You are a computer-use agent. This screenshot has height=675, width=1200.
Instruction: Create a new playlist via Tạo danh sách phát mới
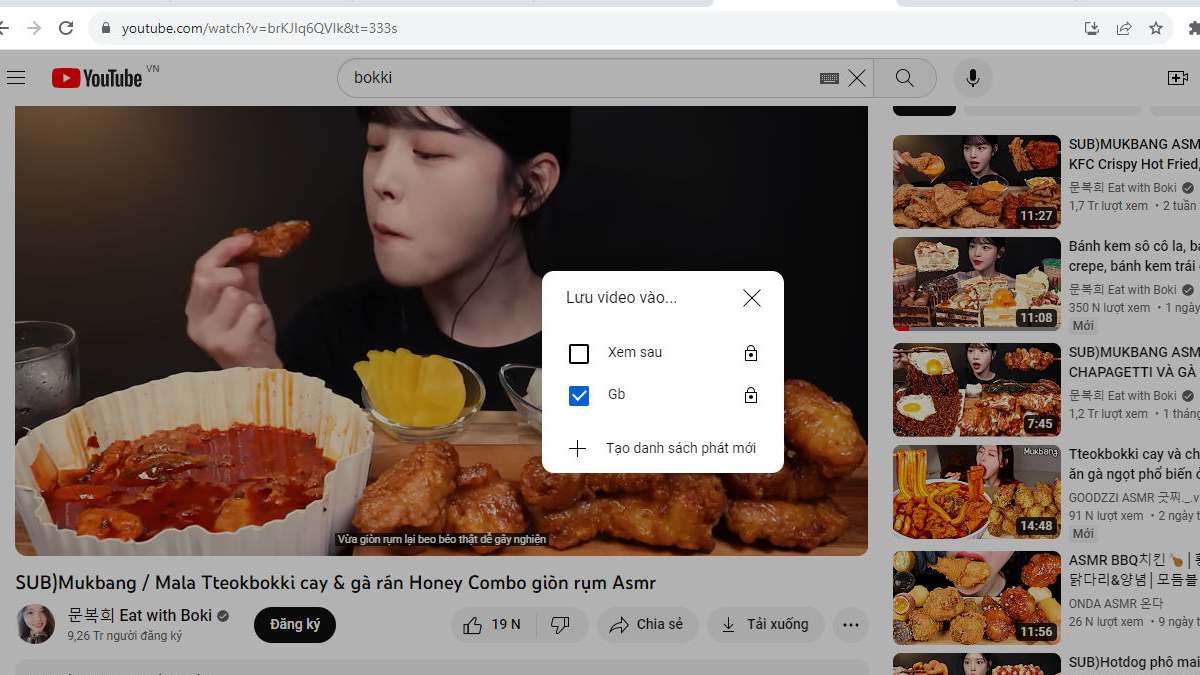tap(662, 449)
